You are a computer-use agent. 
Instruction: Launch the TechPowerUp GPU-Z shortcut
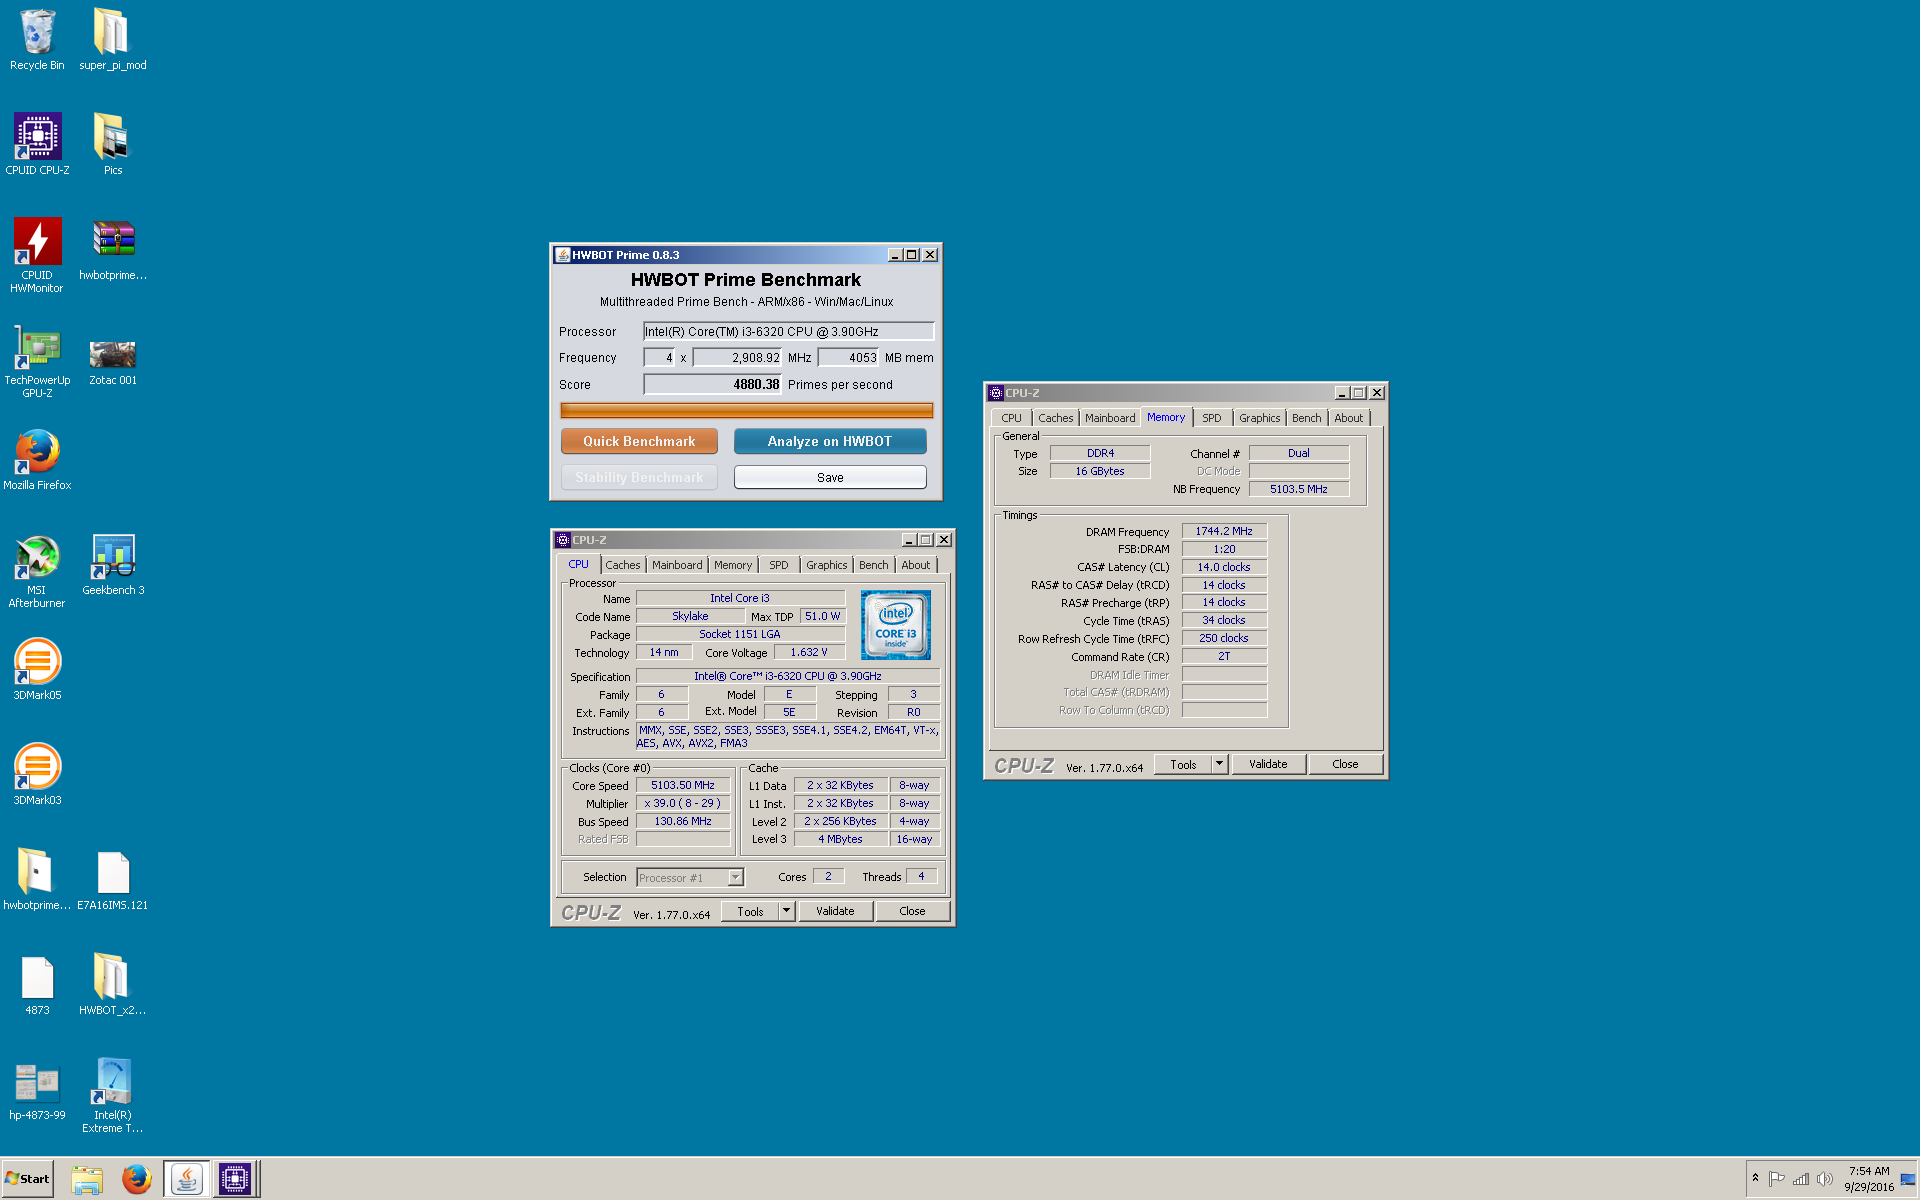click(37, 360)
